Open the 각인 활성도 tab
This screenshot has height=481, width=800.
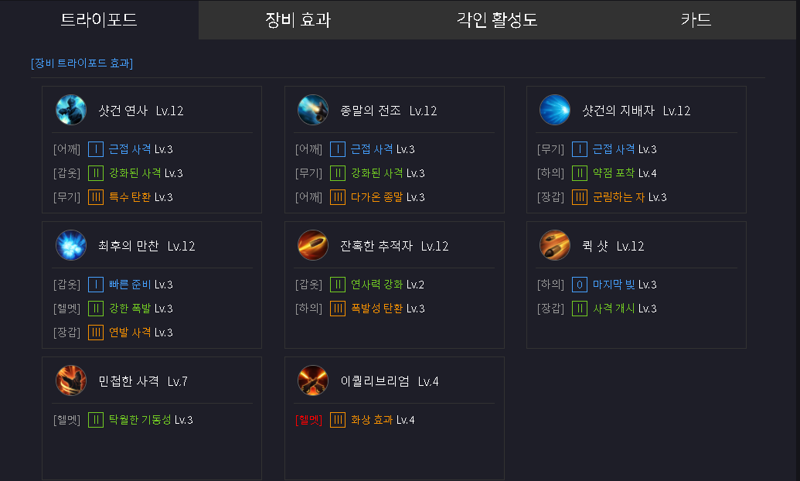tap(497, 20)
